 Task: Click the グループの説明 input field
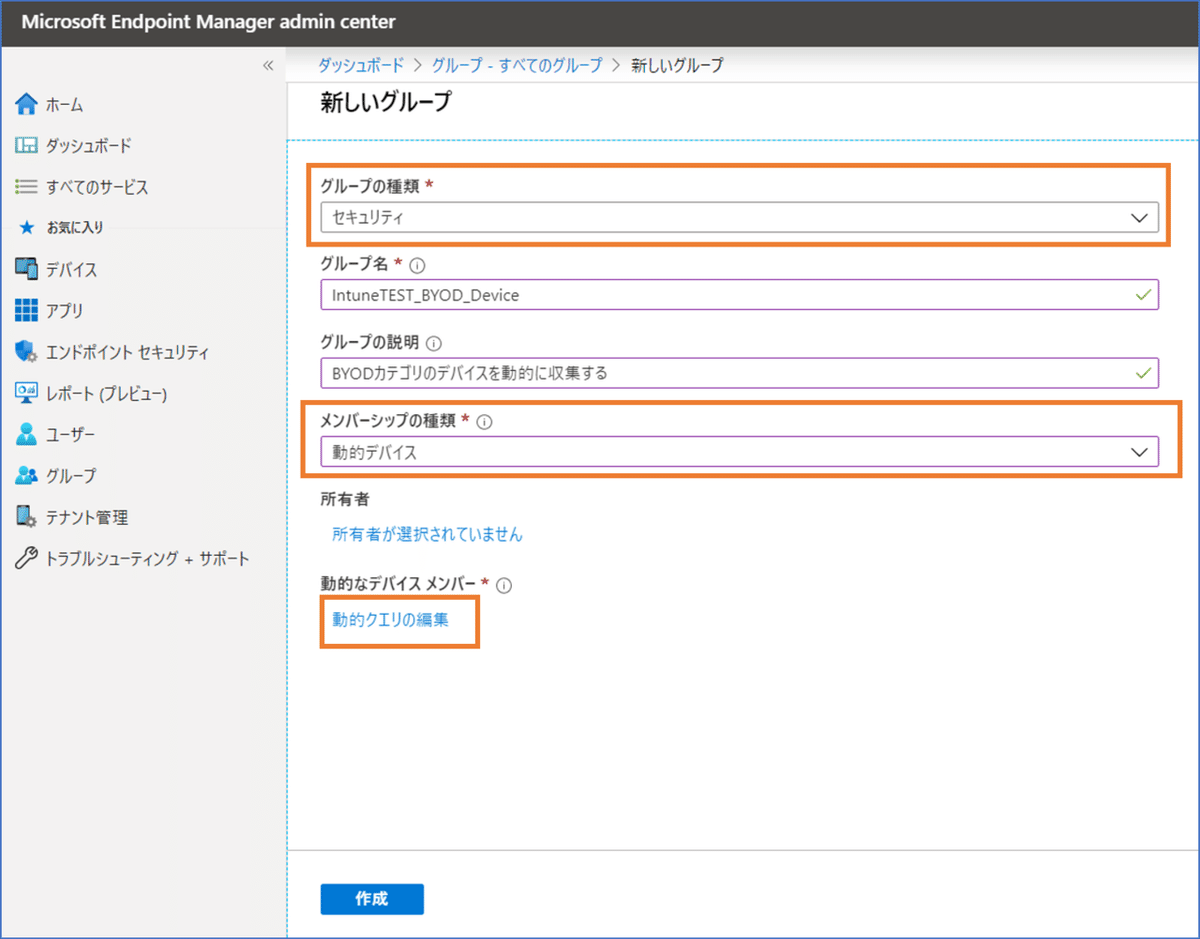pyautogui.click(x=739, y=373)
